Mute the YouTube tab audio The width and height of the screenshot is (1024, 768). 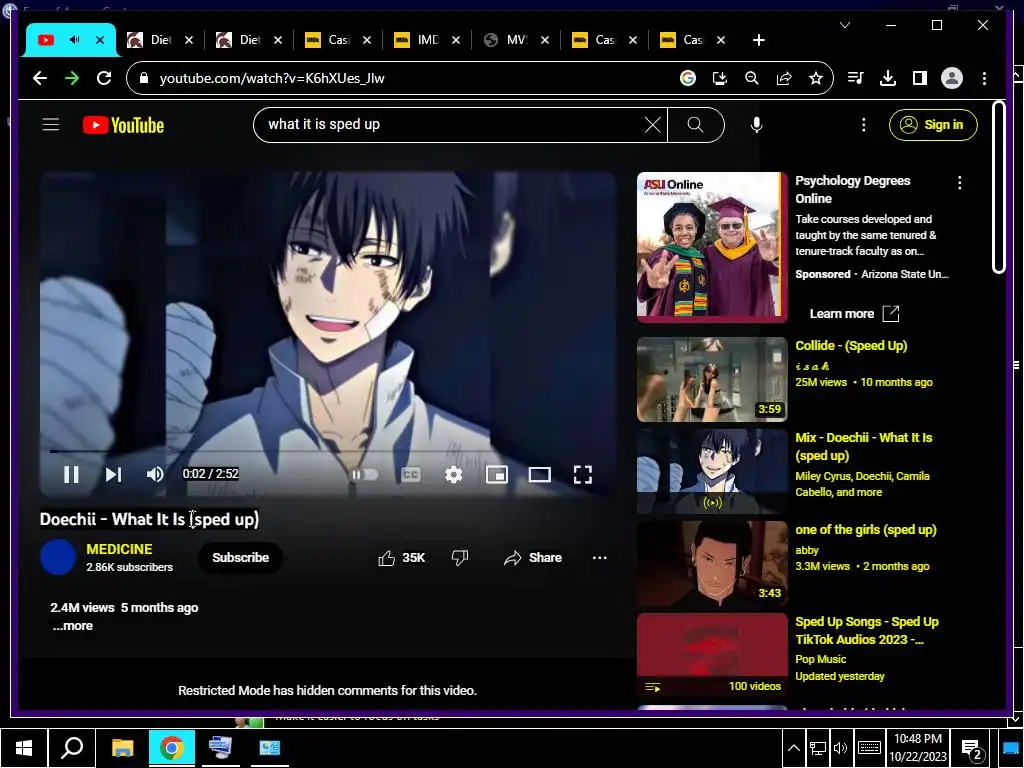(74, 40)
